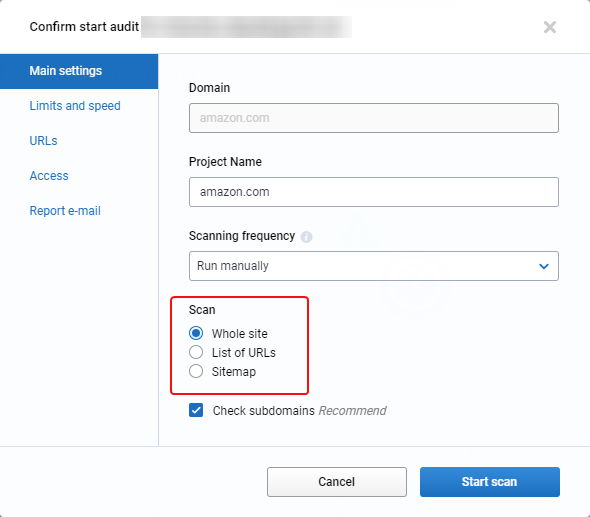Toggle the Check subdomains checkbox
The width and height of the screenshot is (590, 517).
[x=196, y=410]
